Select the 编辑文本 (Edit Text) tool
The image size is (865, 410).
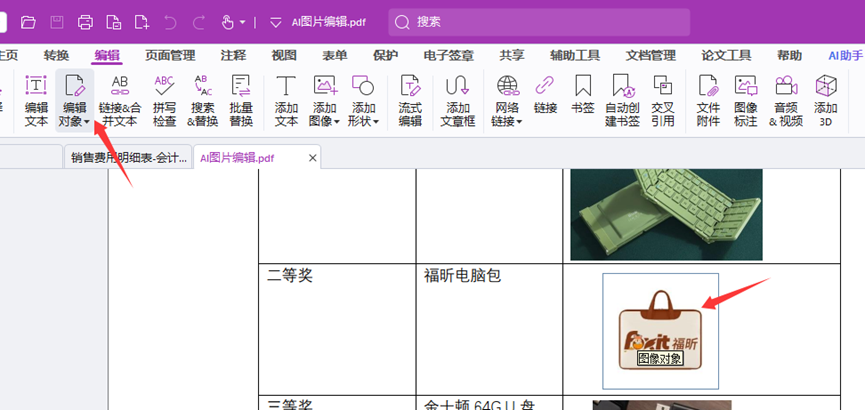point(36,99)
